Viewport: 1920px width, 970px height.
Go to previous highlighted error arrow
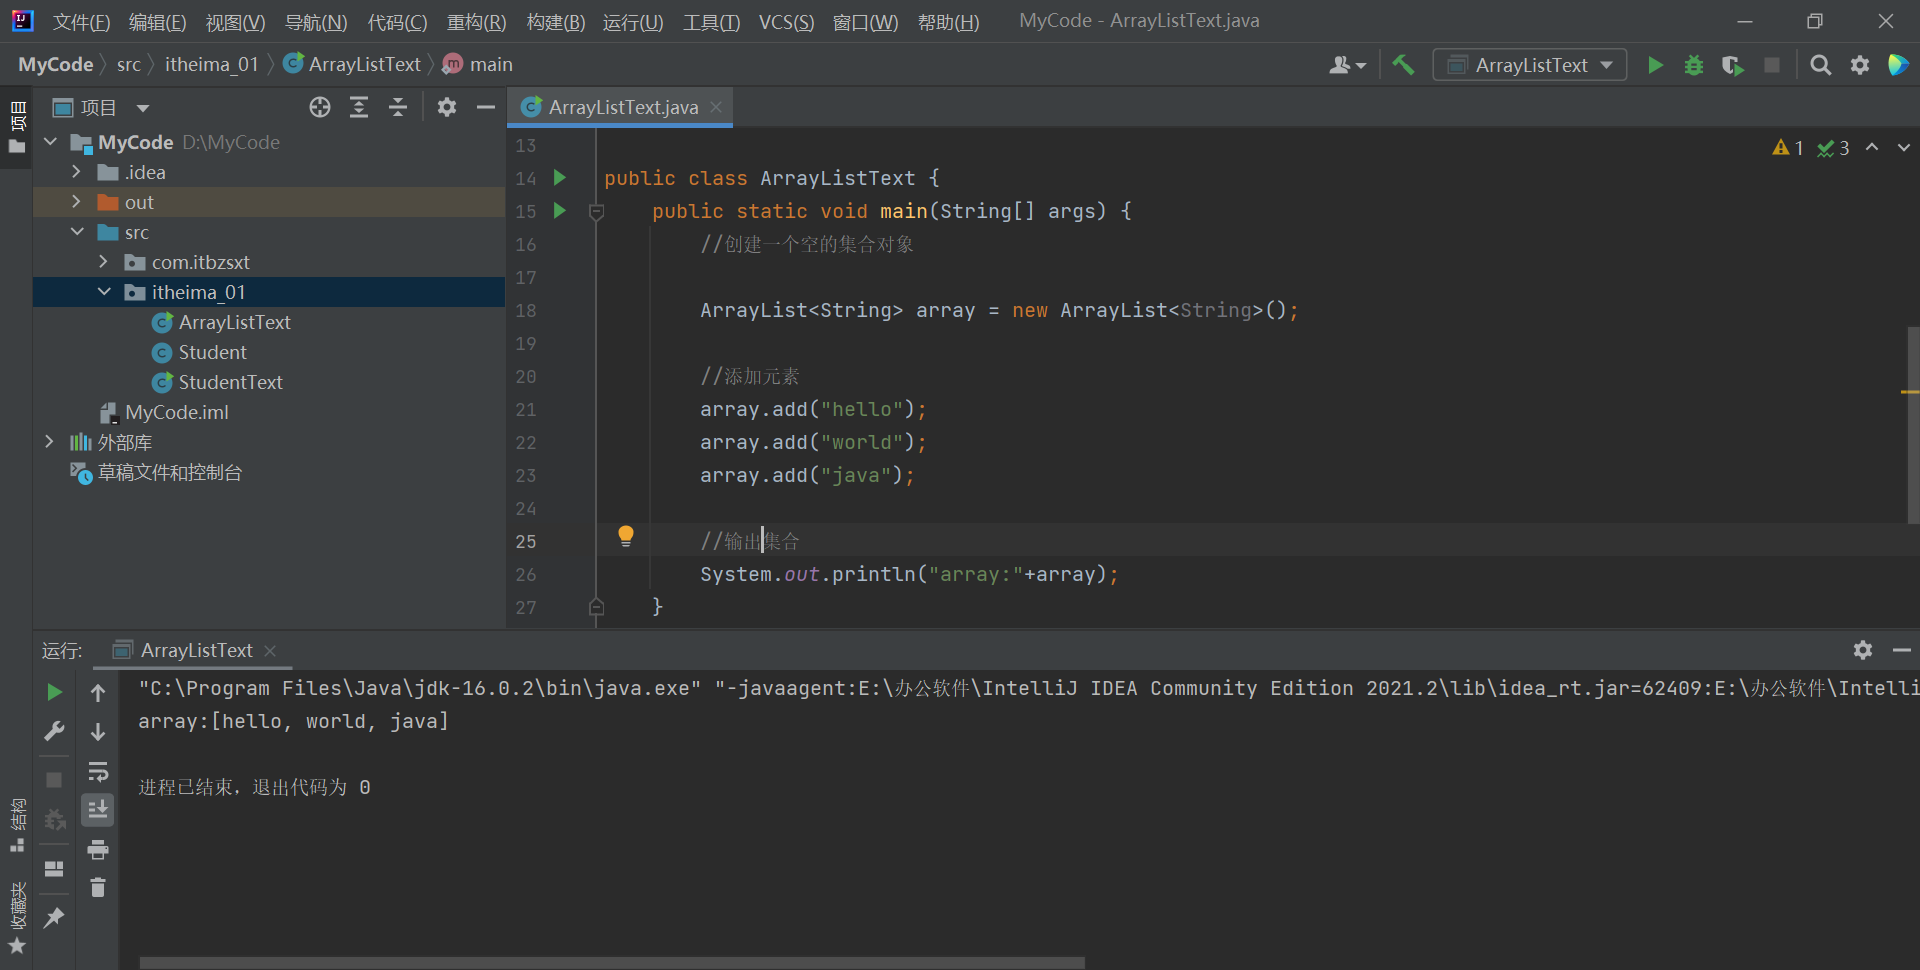coord(1872,148)
